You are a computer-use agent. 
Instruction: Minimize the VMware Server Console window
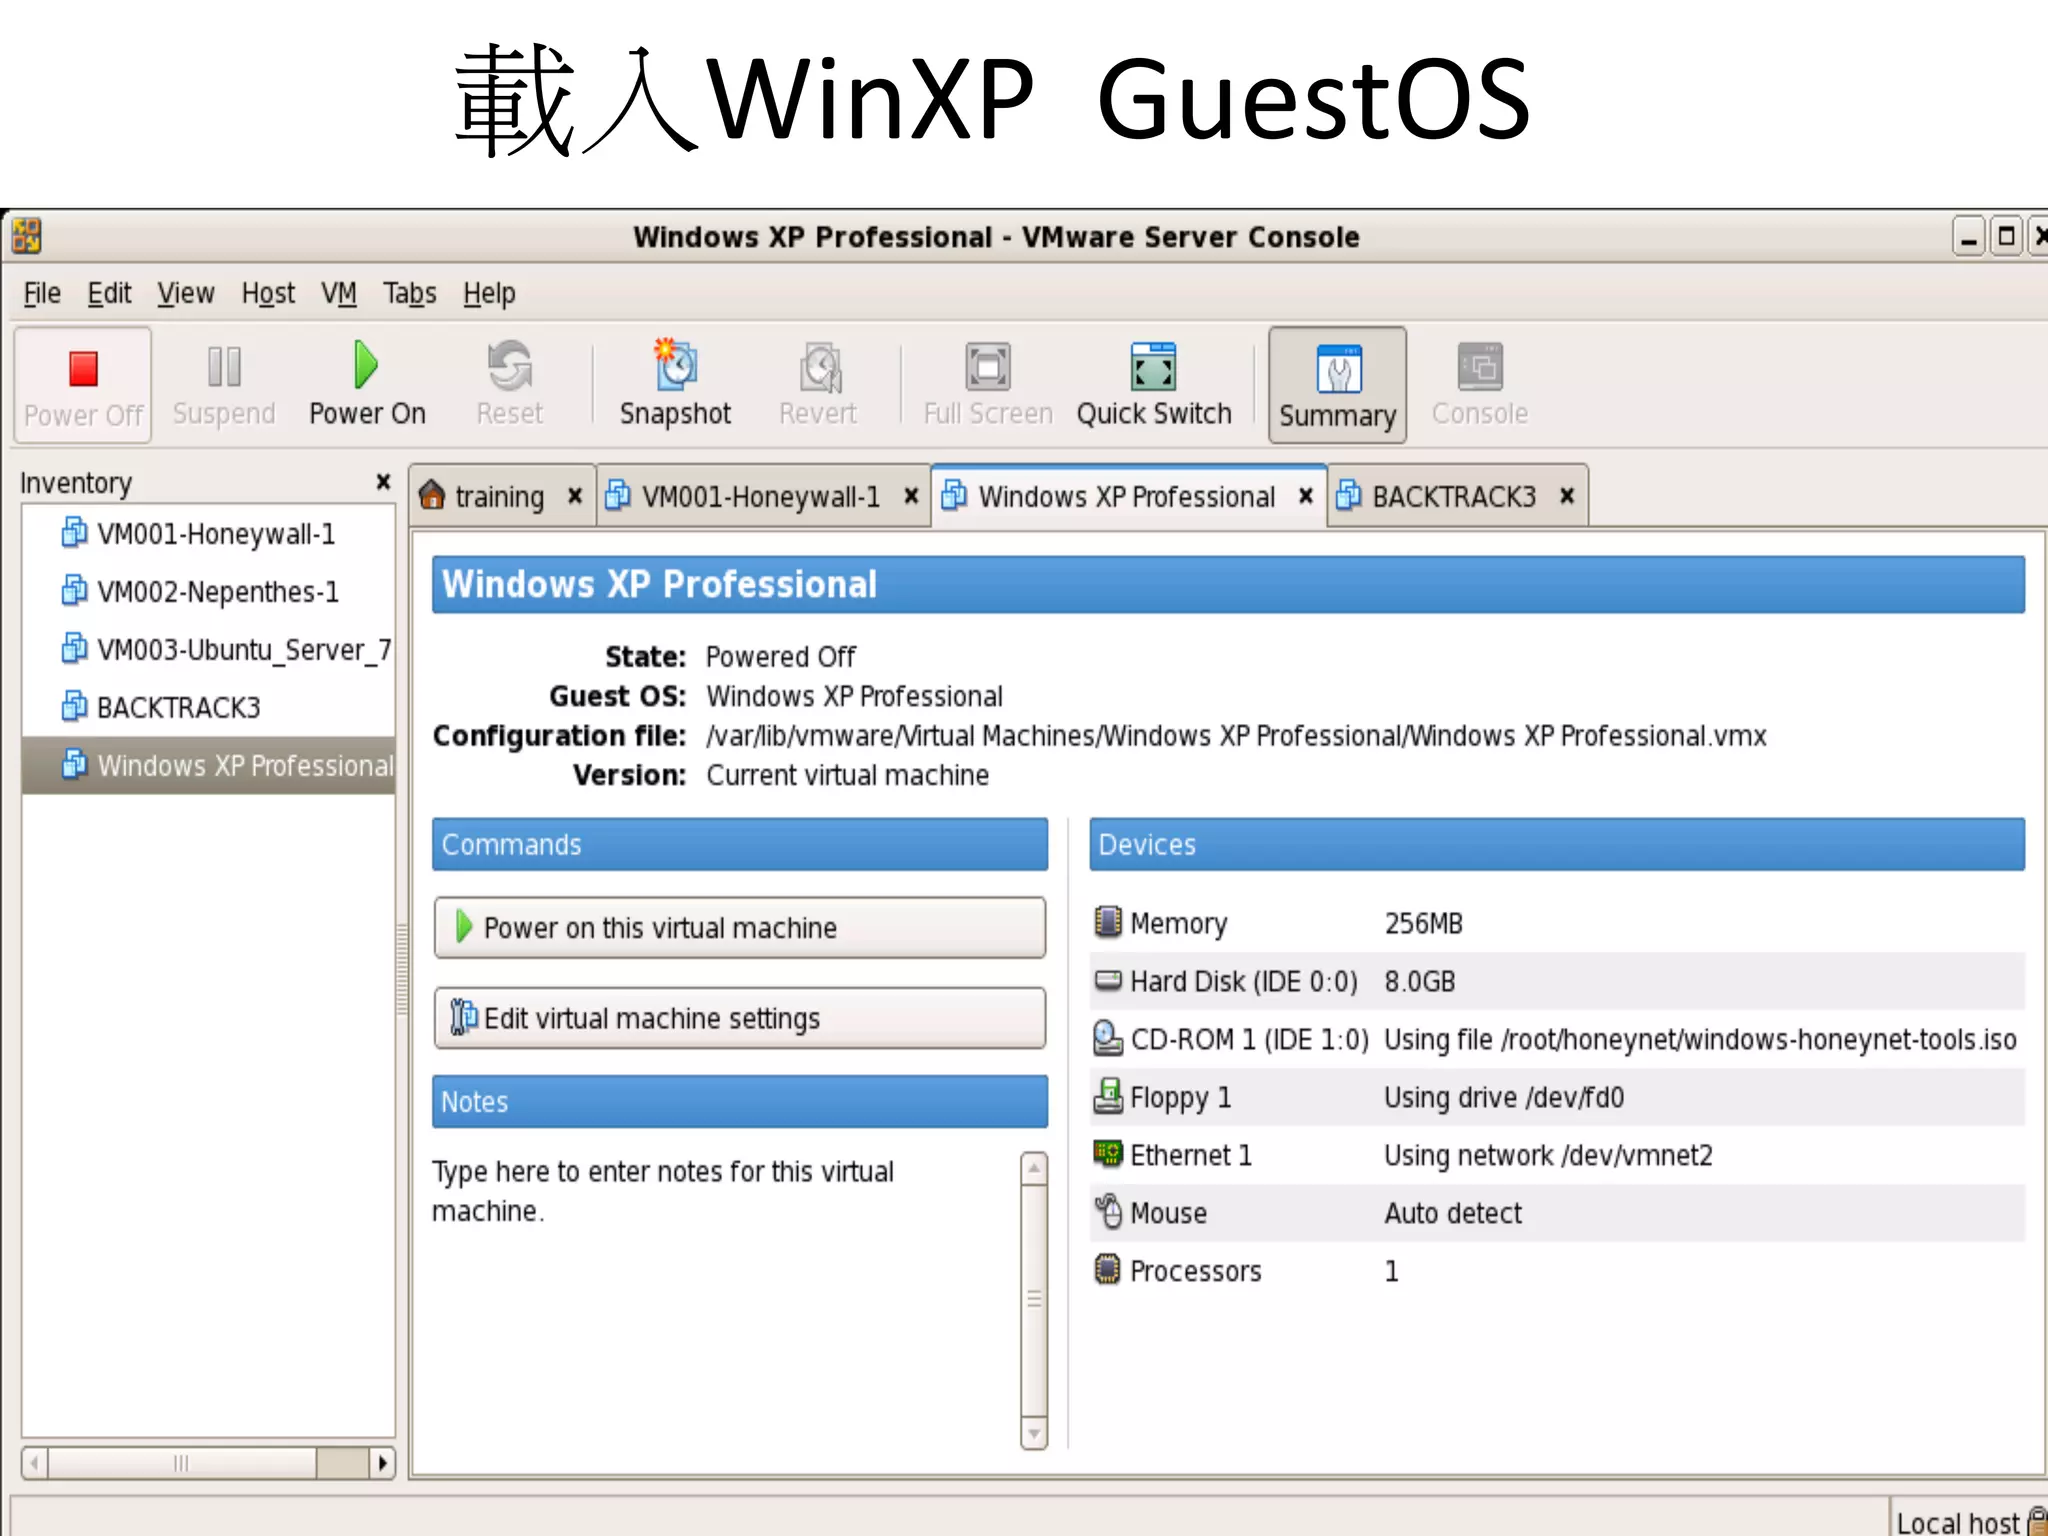(1968, 237)
